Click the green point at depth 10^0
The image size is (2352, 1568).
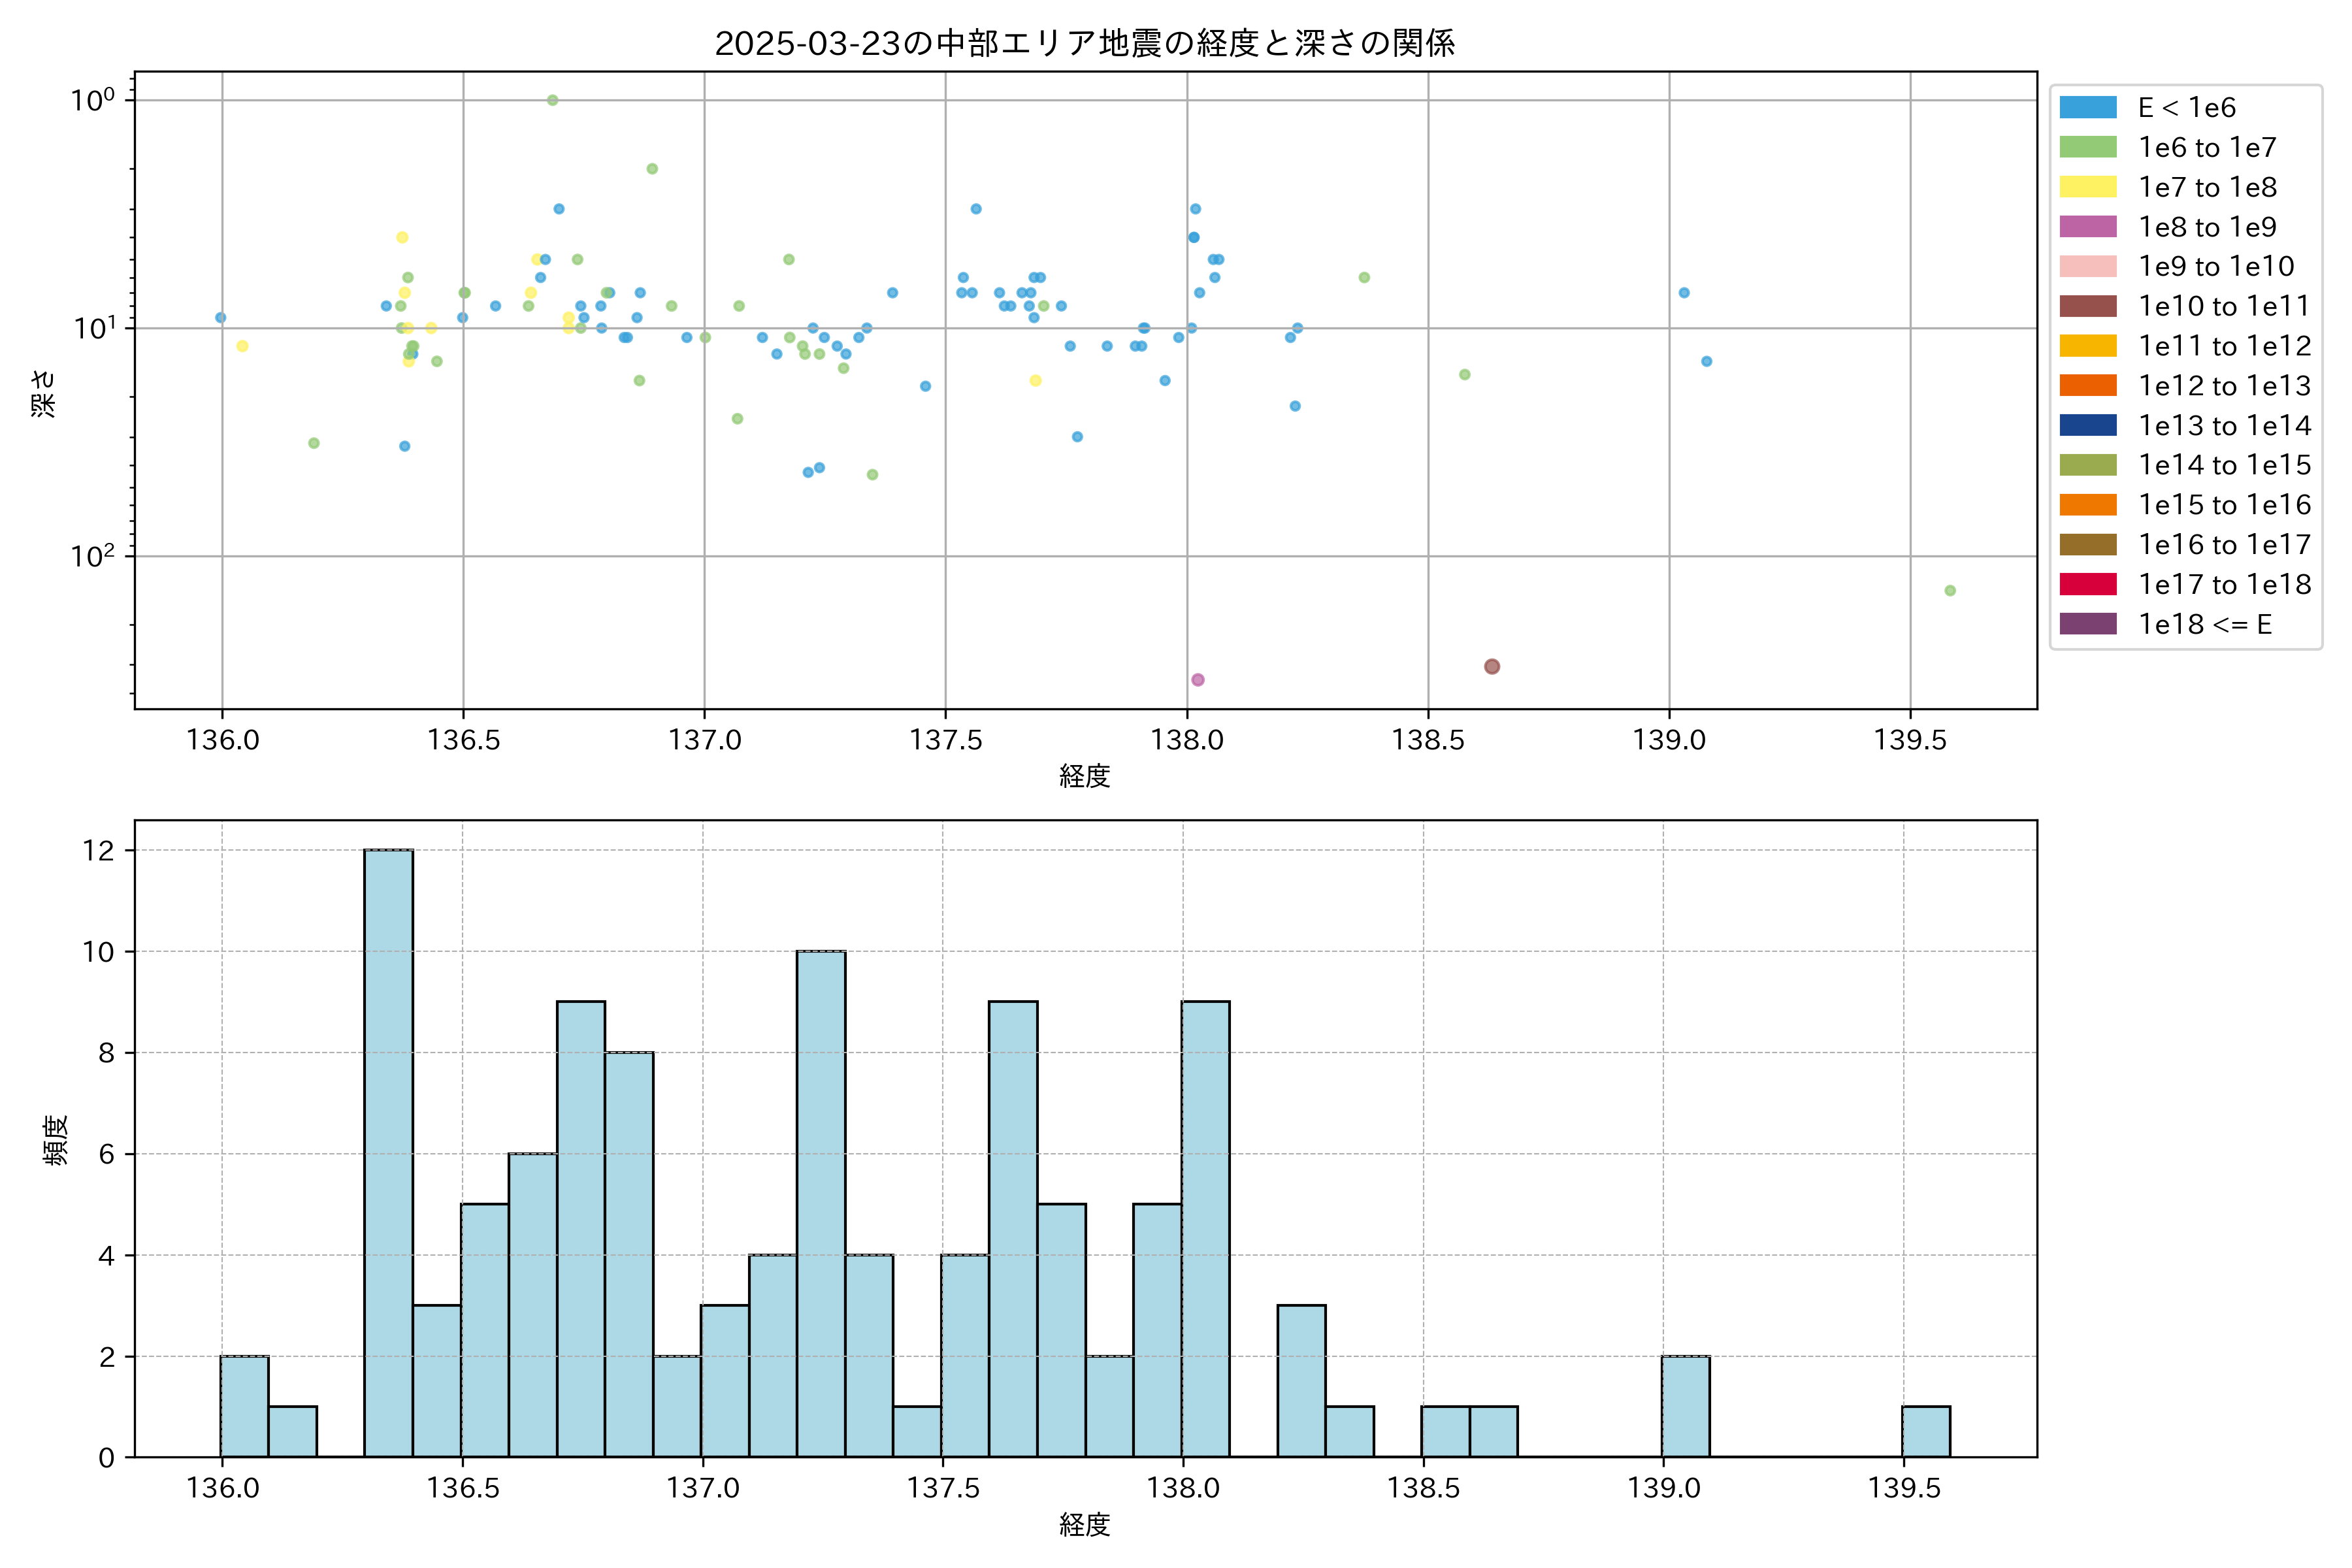(552, 100)
